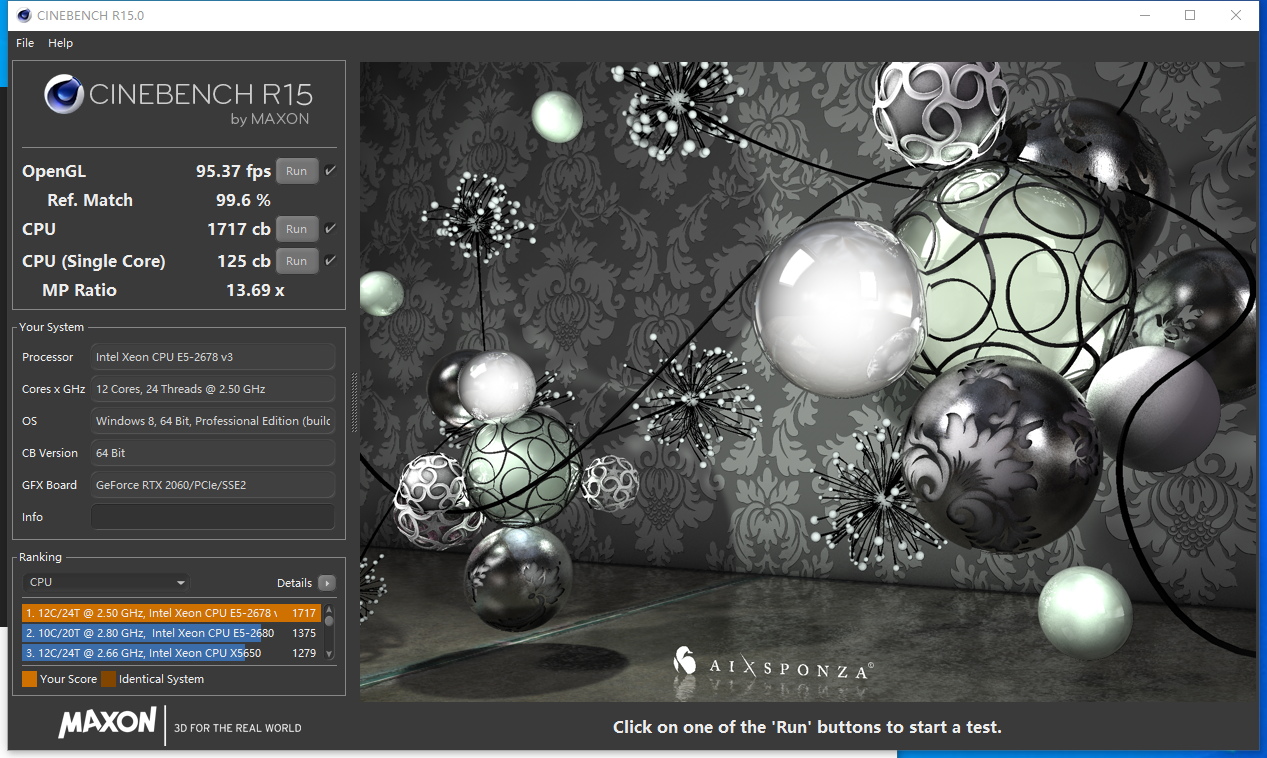The height and width of the screenshot is (758, 1267).
Task: Expand ranking Details with arrow button
Action: [327, 583]
